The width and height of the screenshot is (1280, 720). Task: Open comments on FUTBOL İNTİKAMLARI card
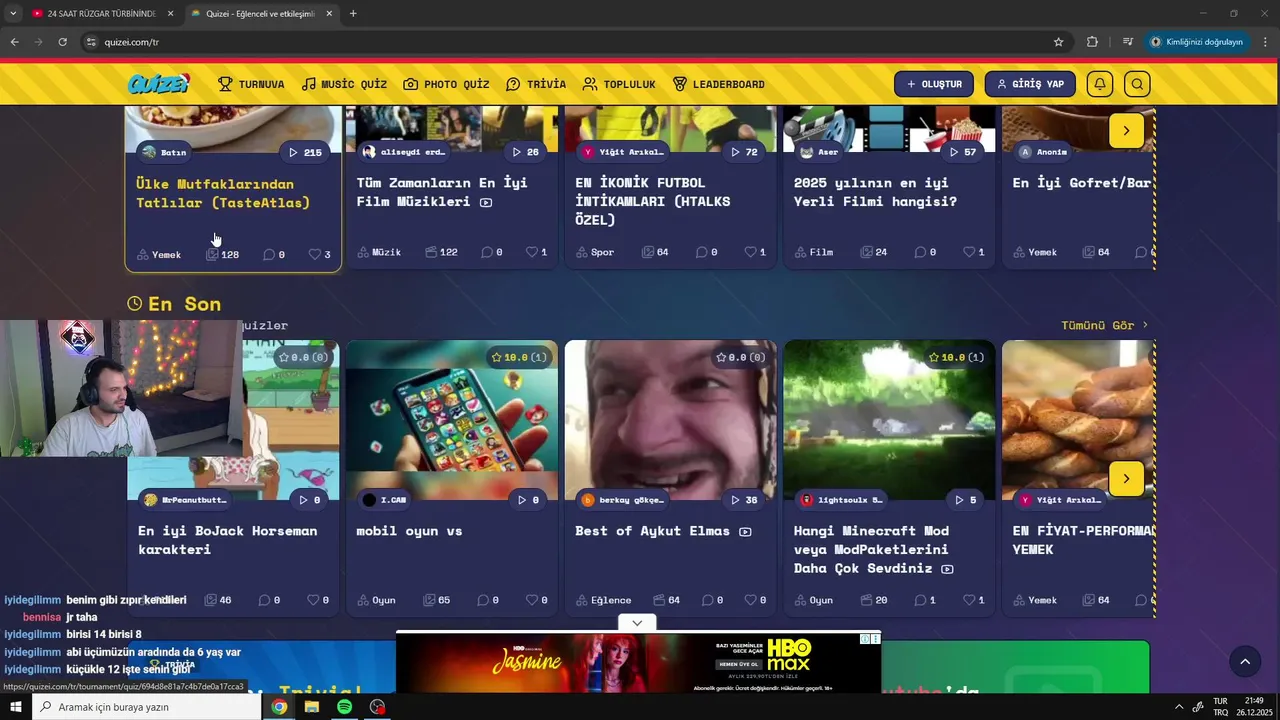click(707, 252)
